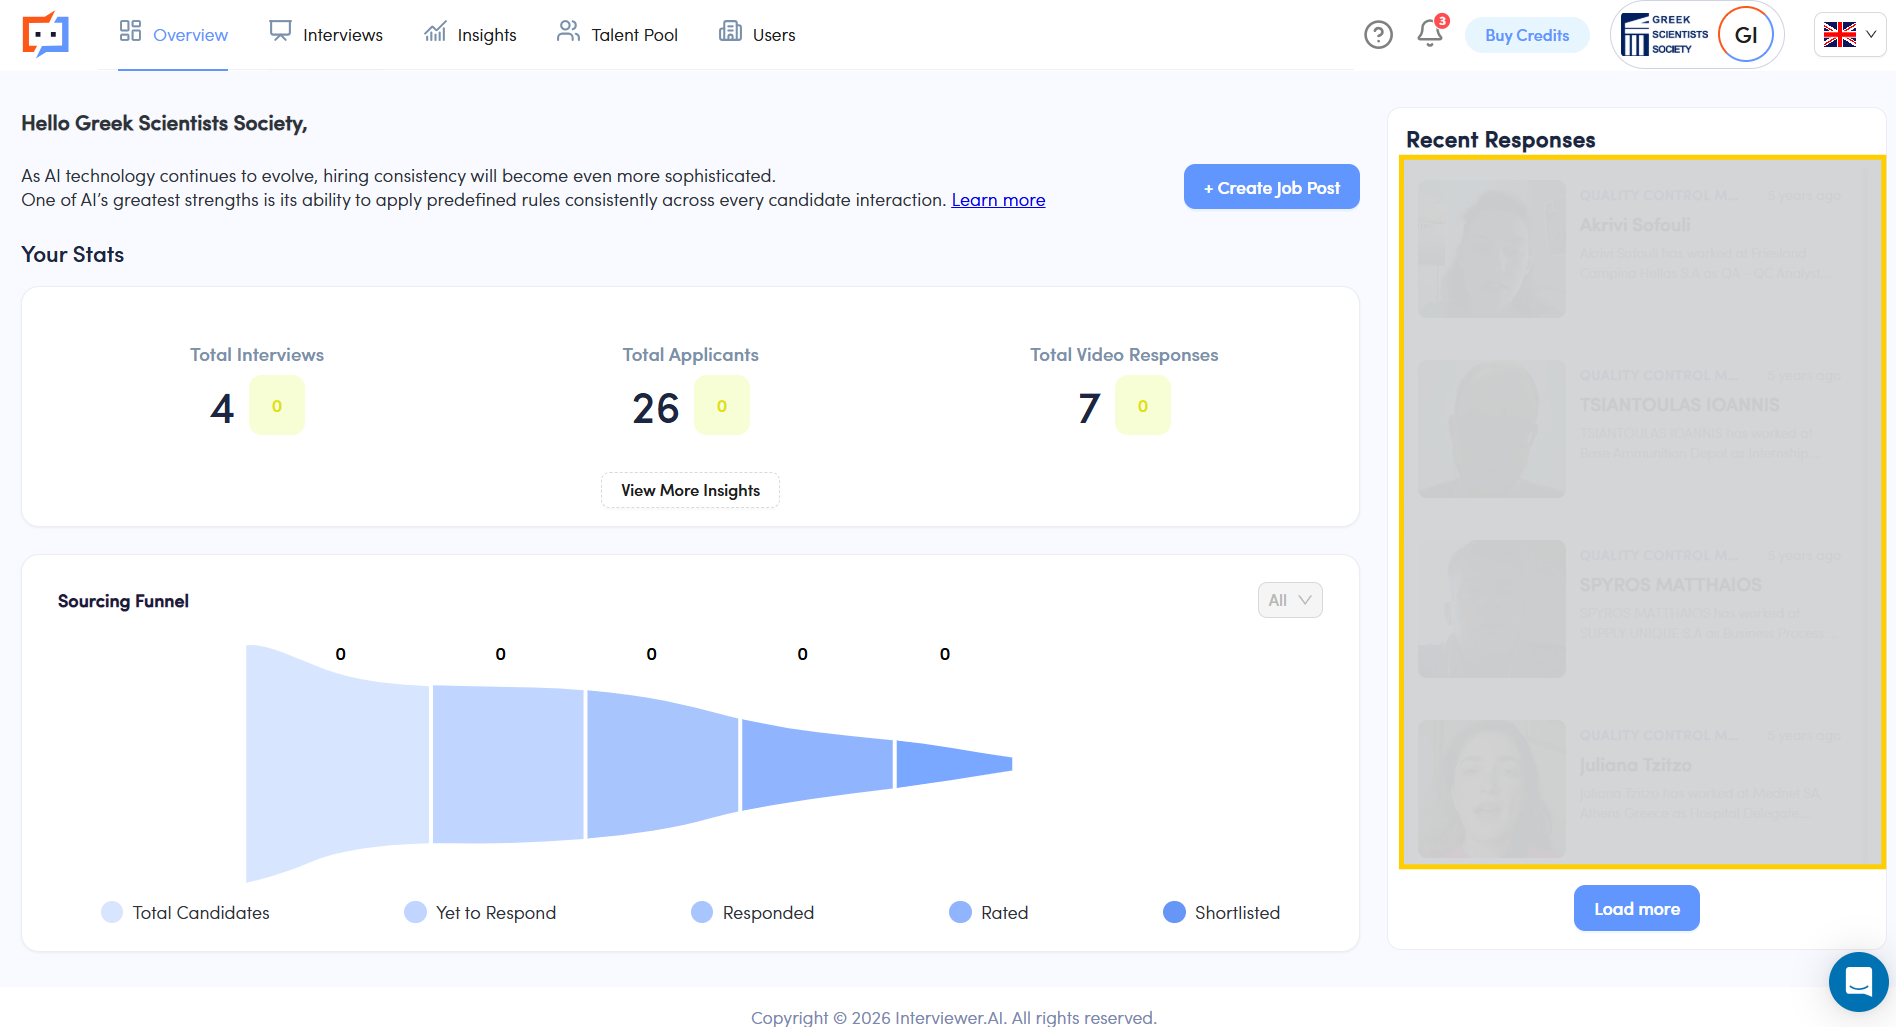The height and width of the screenshot is (1027, 1896).
Task: Click the narrowest funnel chart tip segment
Action: [x=954, y=764]
